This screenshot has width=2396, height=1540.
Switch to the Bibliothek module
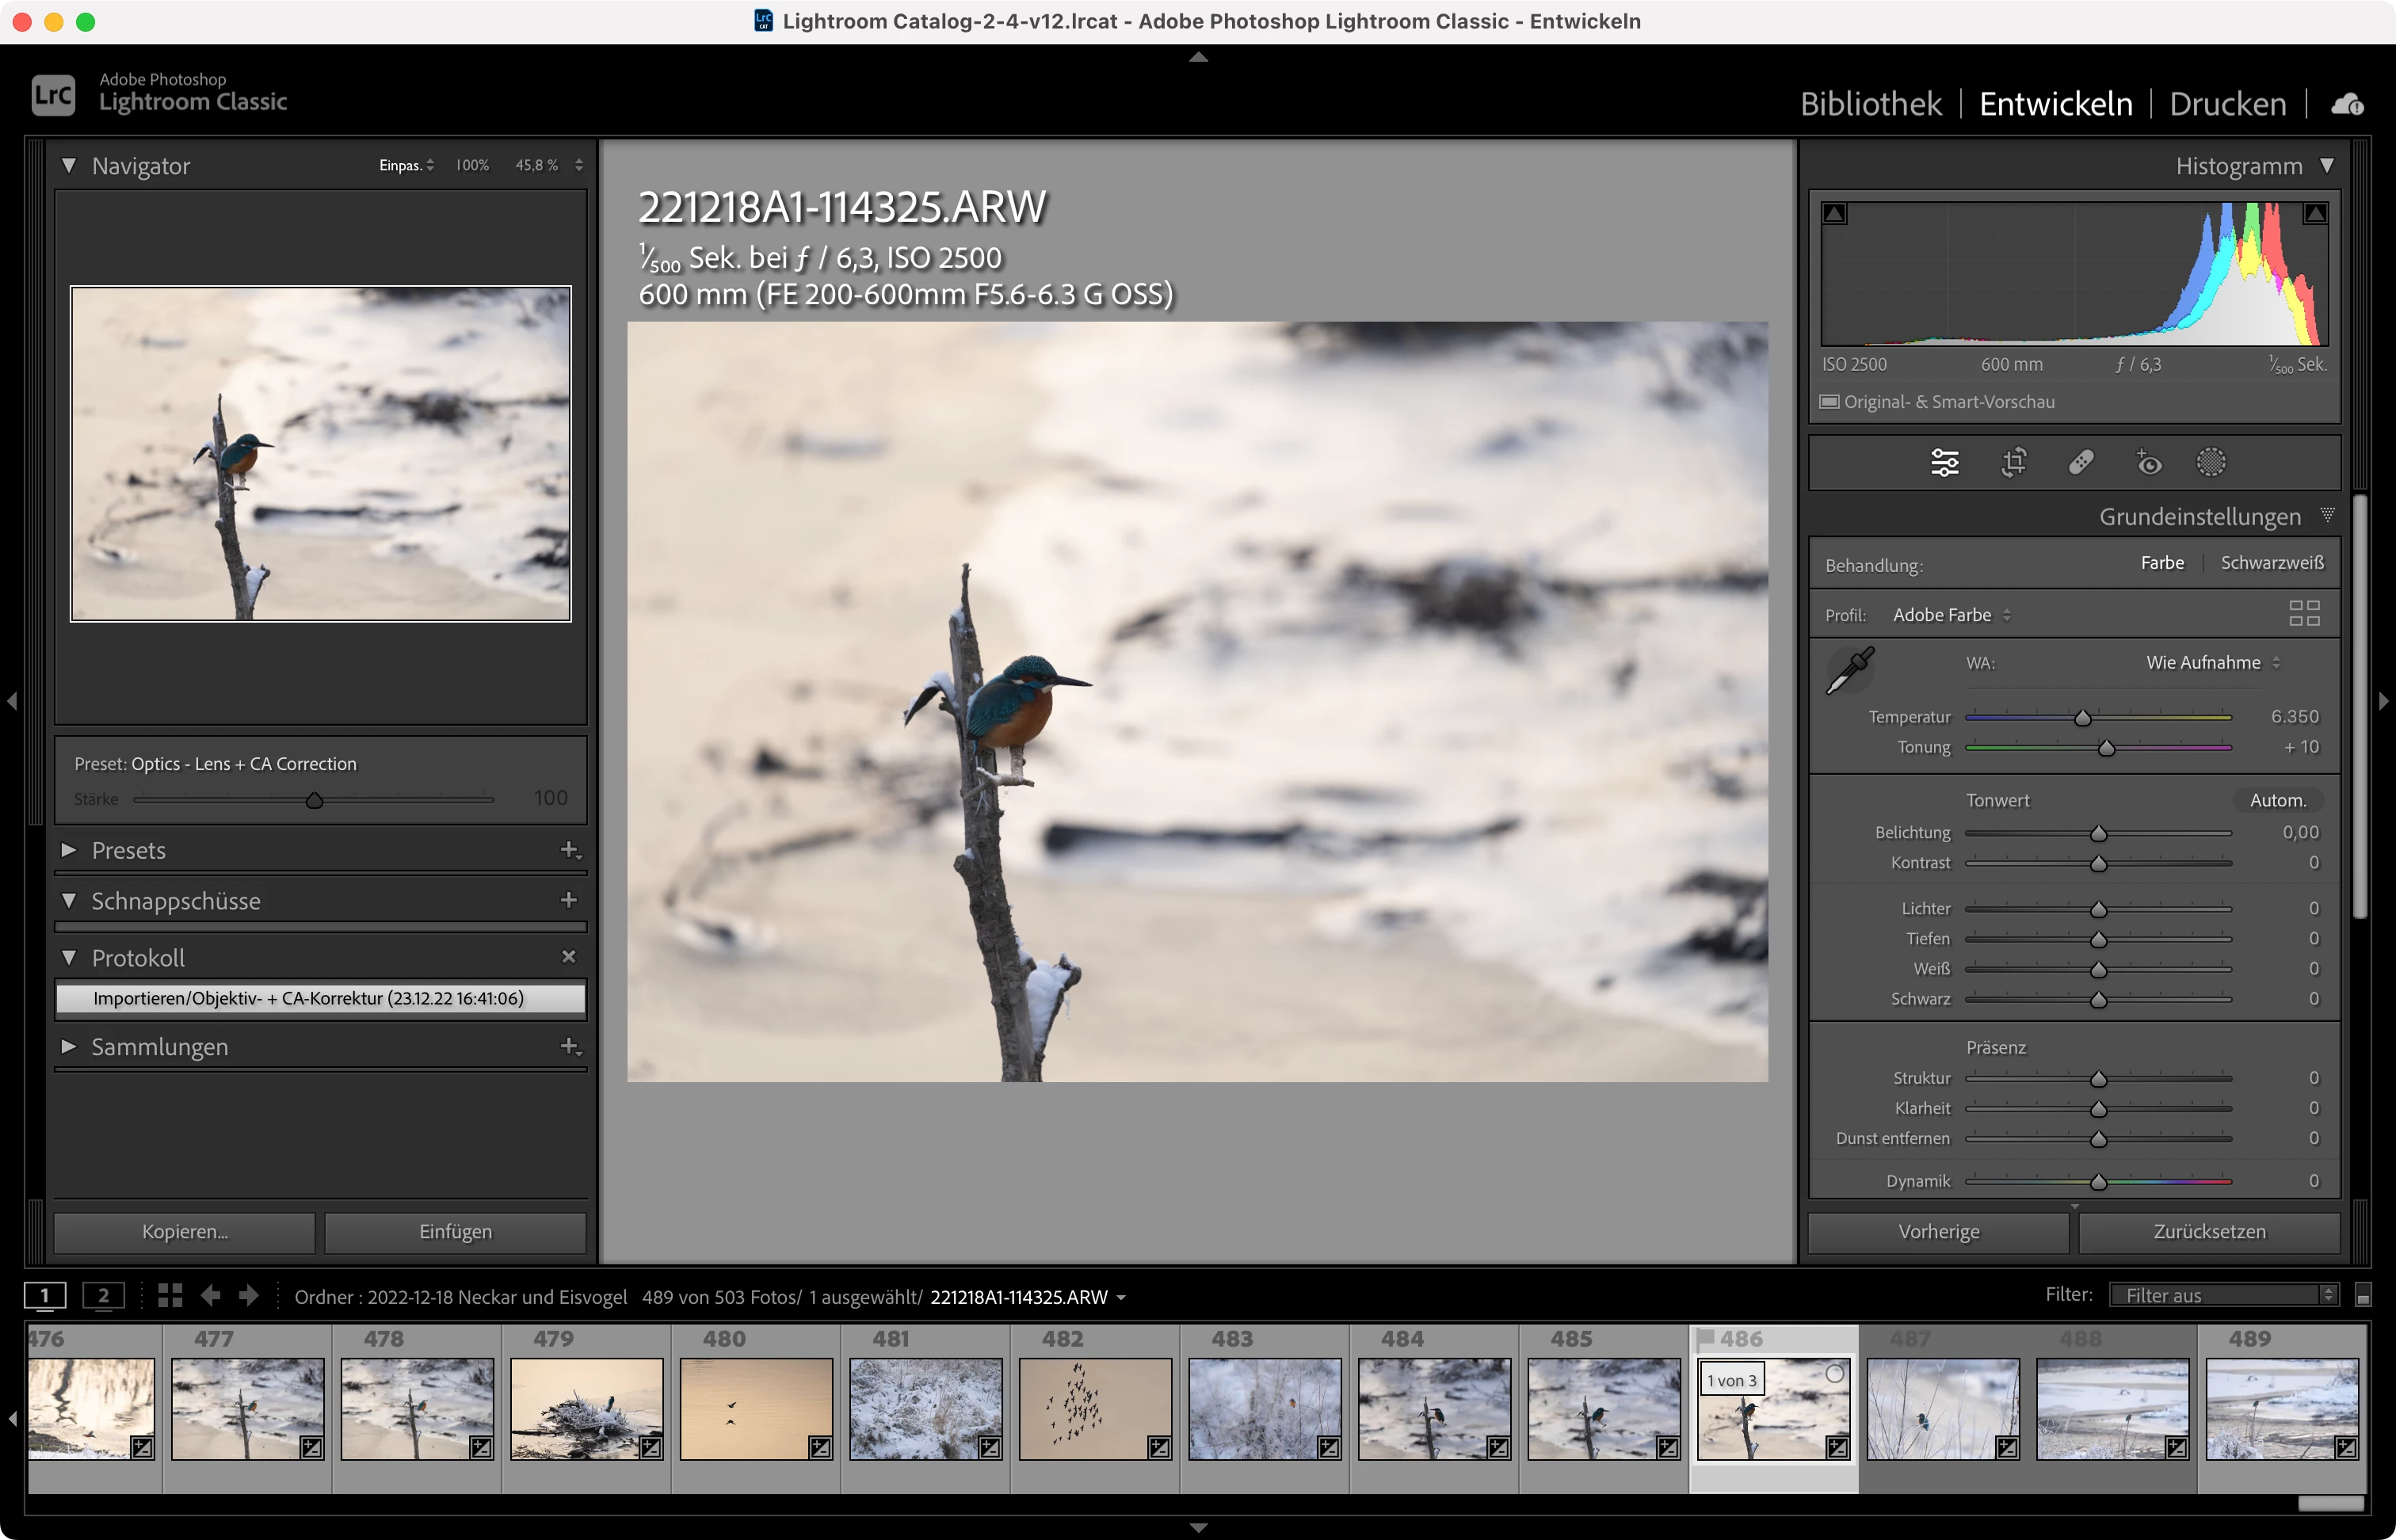pos(1870,104)
